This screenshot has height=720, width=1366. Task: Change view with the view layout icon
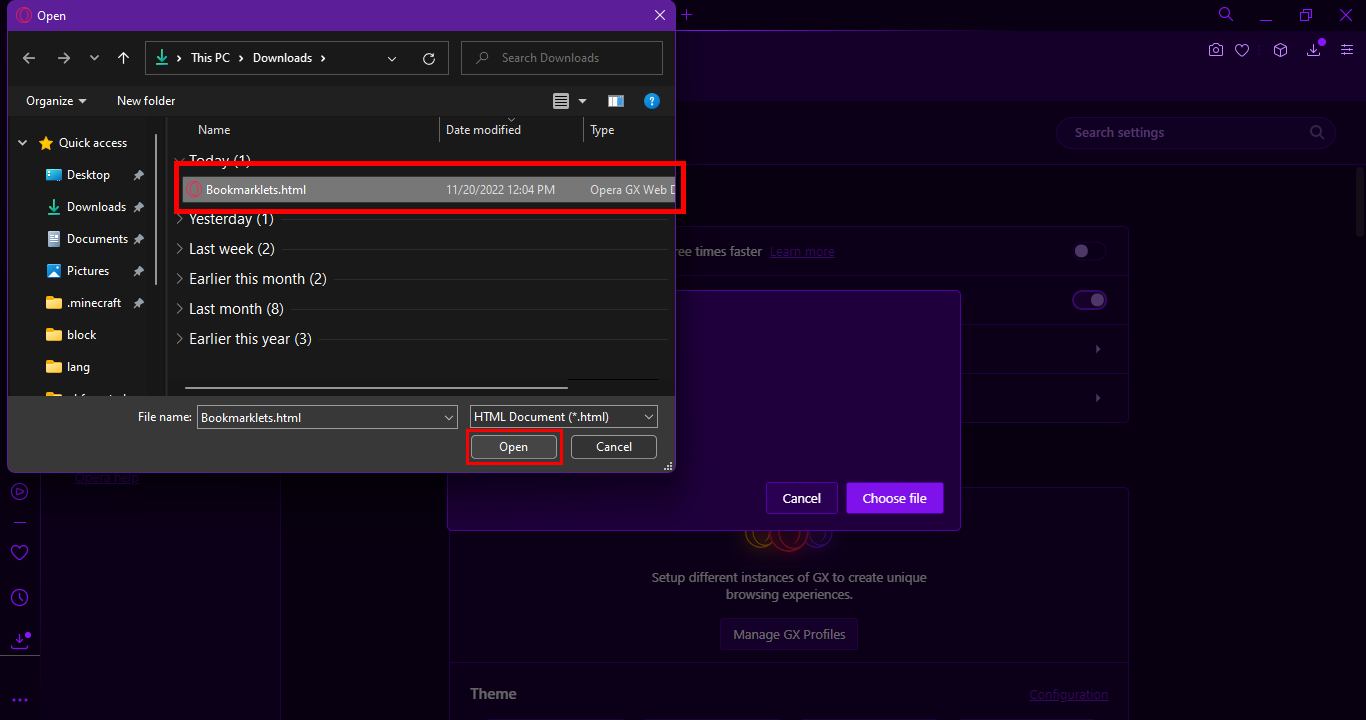pyautogui.click(x=561, y=101)
